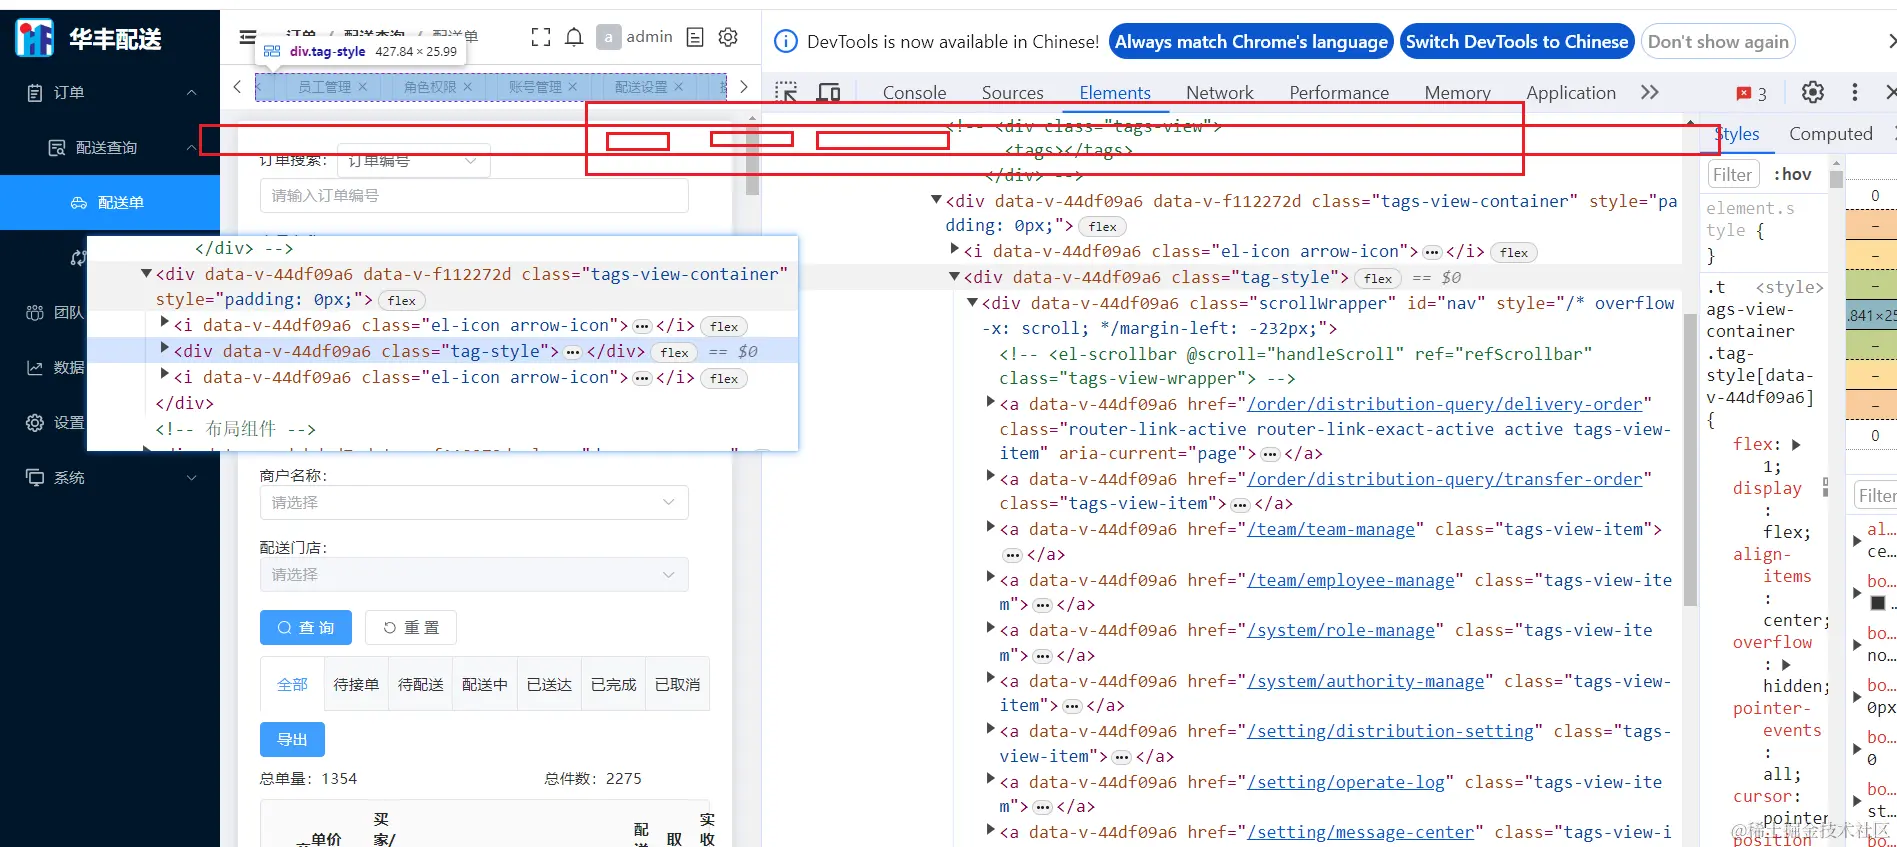The image size is (1897, 847).
Task: Follow the /team/team-manage href link
Action: (x=1331, y=529)
